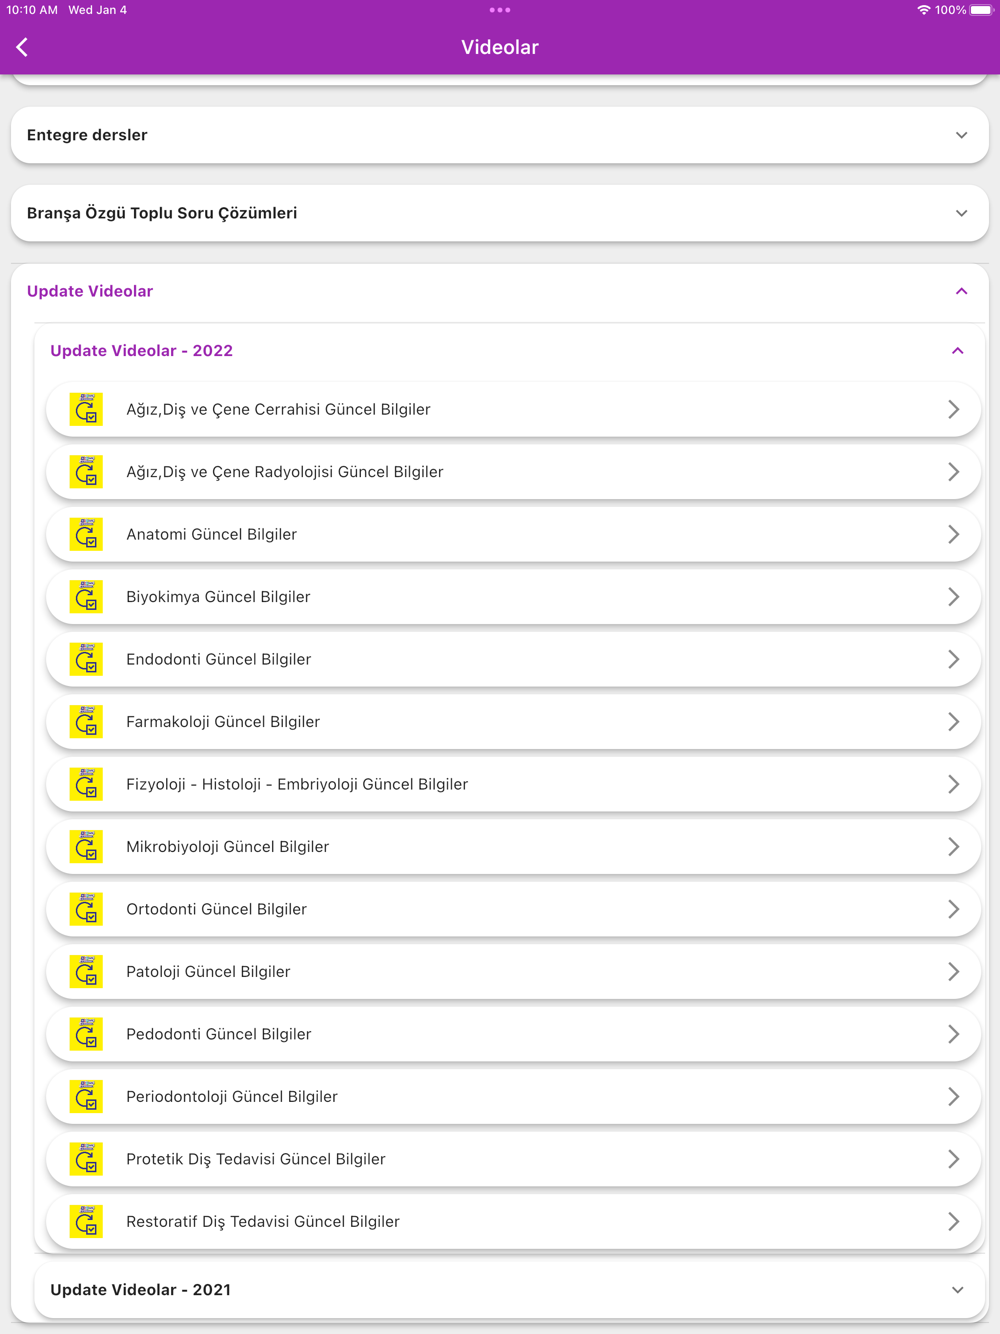Viewport: 1000px width, 1334px height.
Task: Click the arrow on the Farmakoloji Güncel Bilgiler row
Action: pos(953,722)
